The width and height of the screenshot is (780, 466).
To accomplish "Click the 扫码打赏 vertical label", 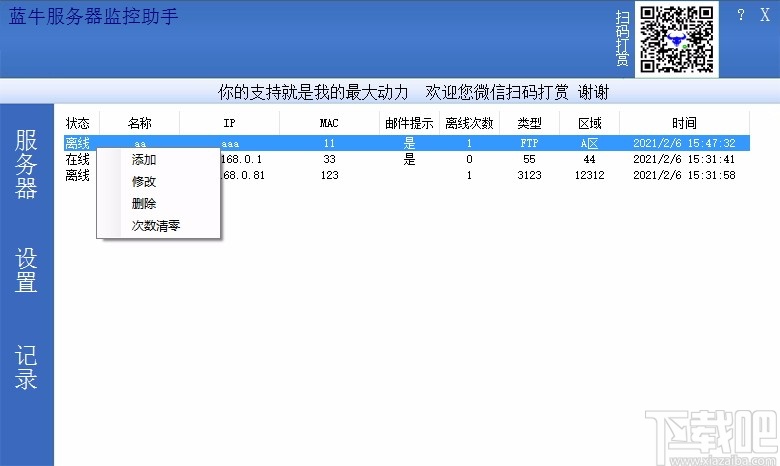I will [622, 38].
